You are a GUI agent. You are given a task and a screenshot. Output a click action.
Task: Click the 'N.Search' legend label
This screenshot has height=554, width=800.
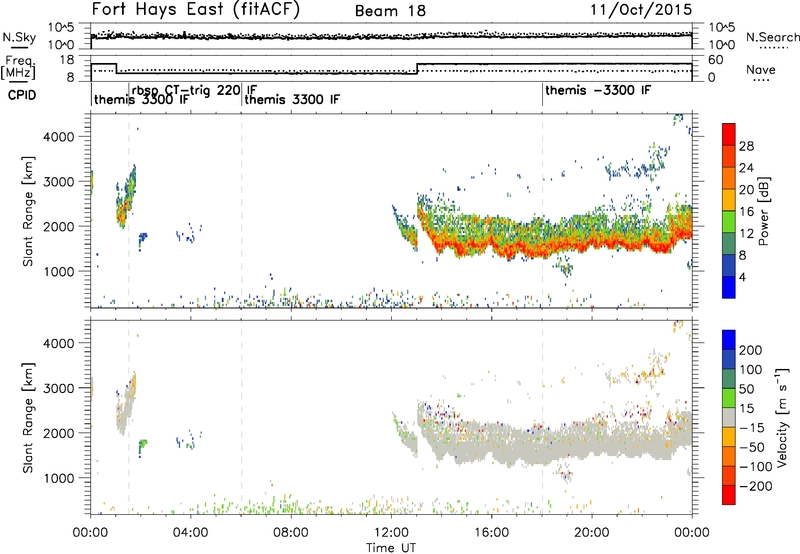click(772, 37)
